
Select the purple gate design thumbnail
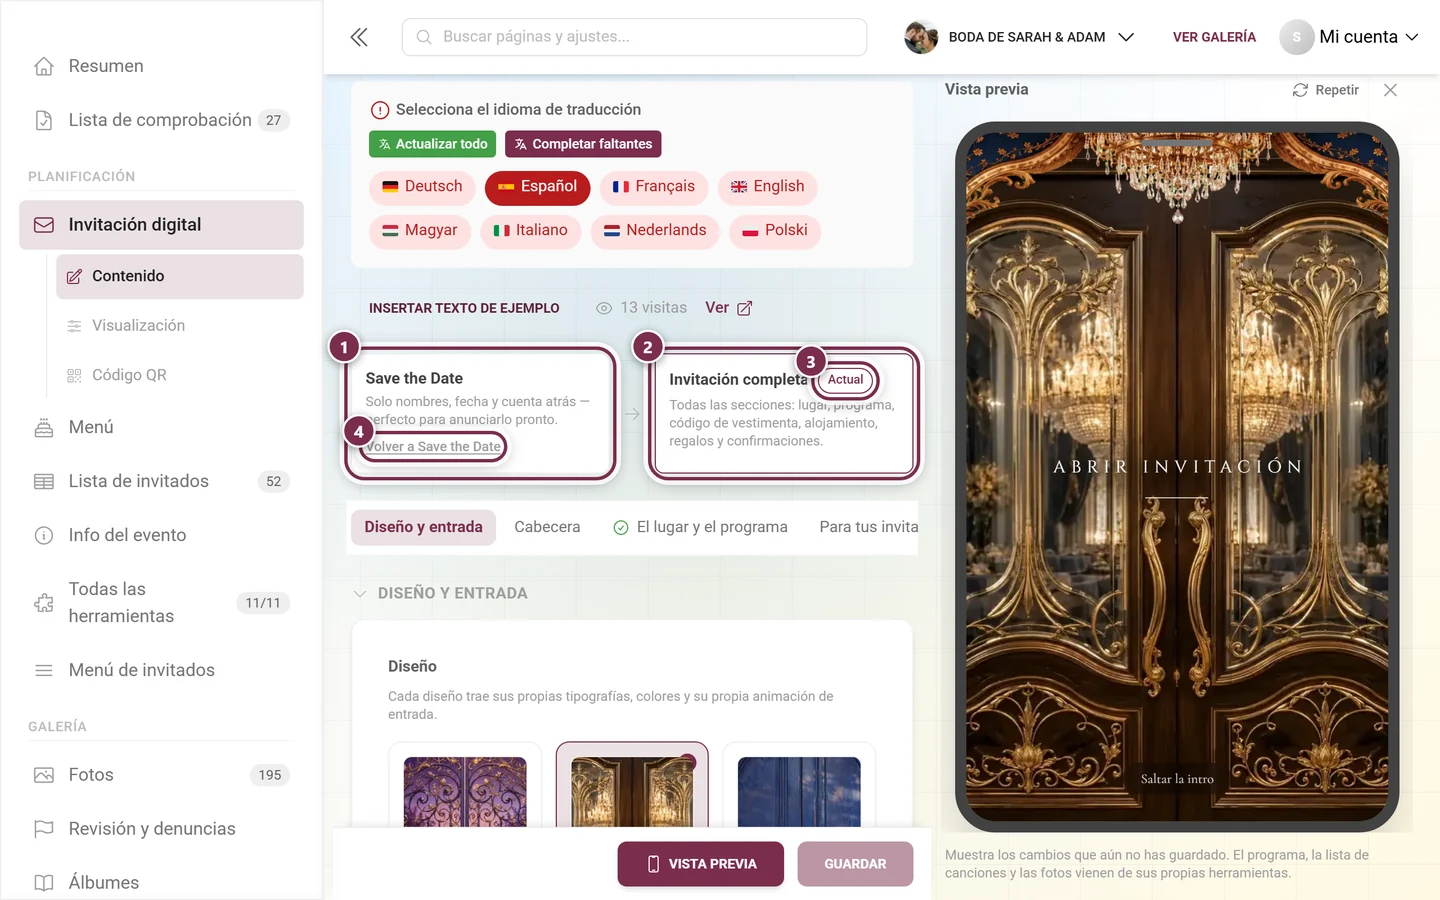click(465, 790)
